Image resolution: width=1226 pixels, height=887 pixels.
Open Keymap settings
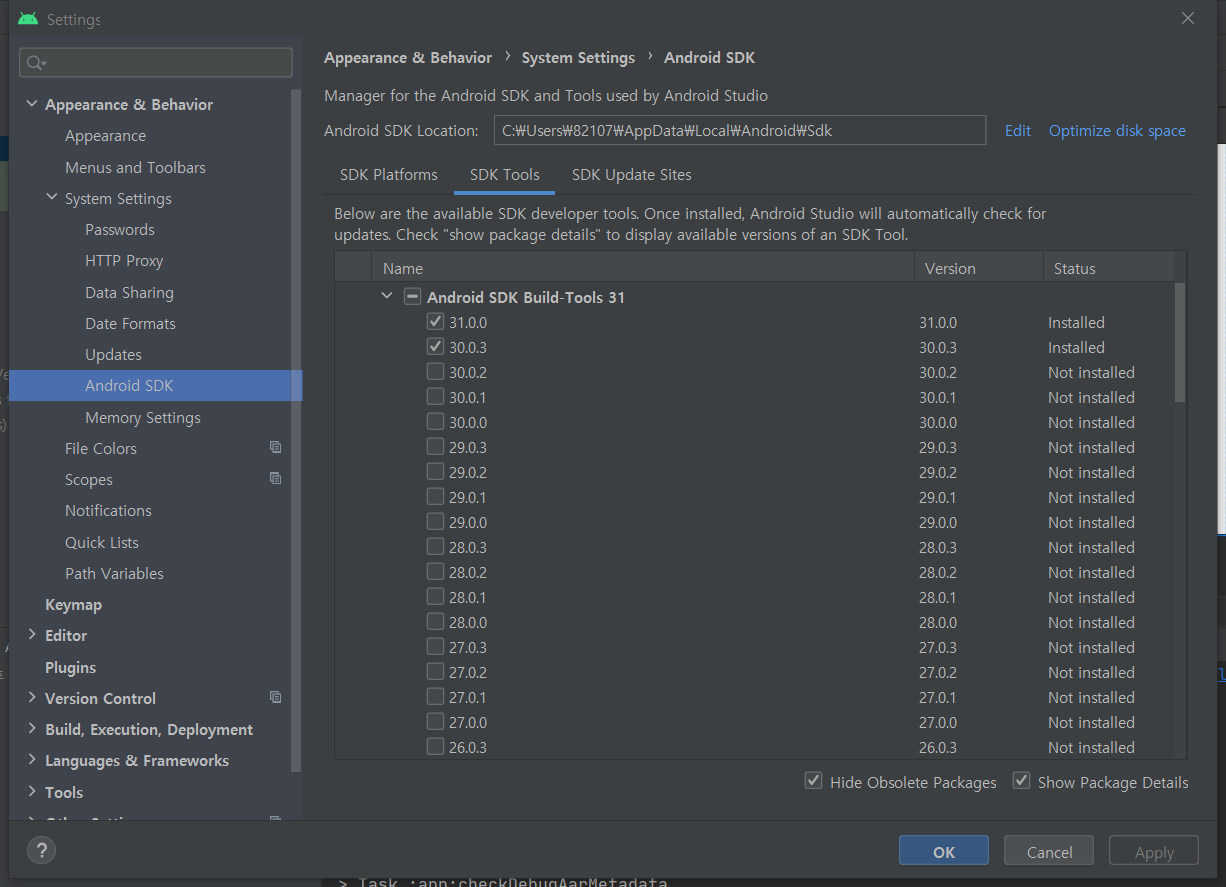point(73,605)
